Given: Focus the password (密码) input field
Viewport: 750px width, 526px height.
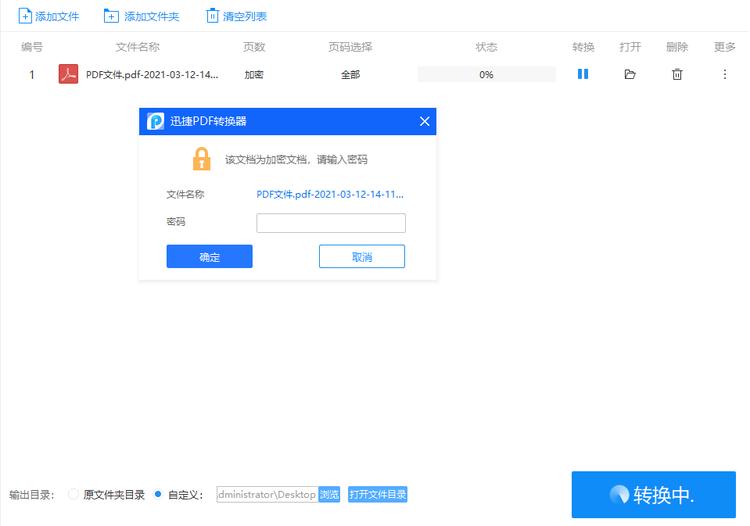Looking at the screenshot, I should (331, 223).
